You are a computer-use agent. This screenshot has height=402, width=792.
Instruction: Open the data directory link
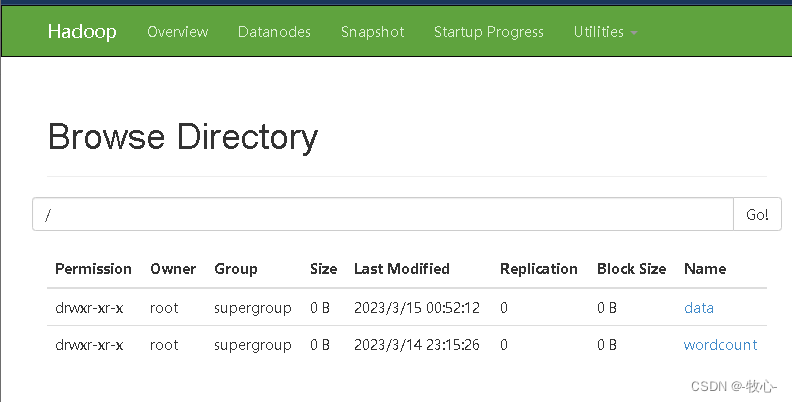pos(699,308)
